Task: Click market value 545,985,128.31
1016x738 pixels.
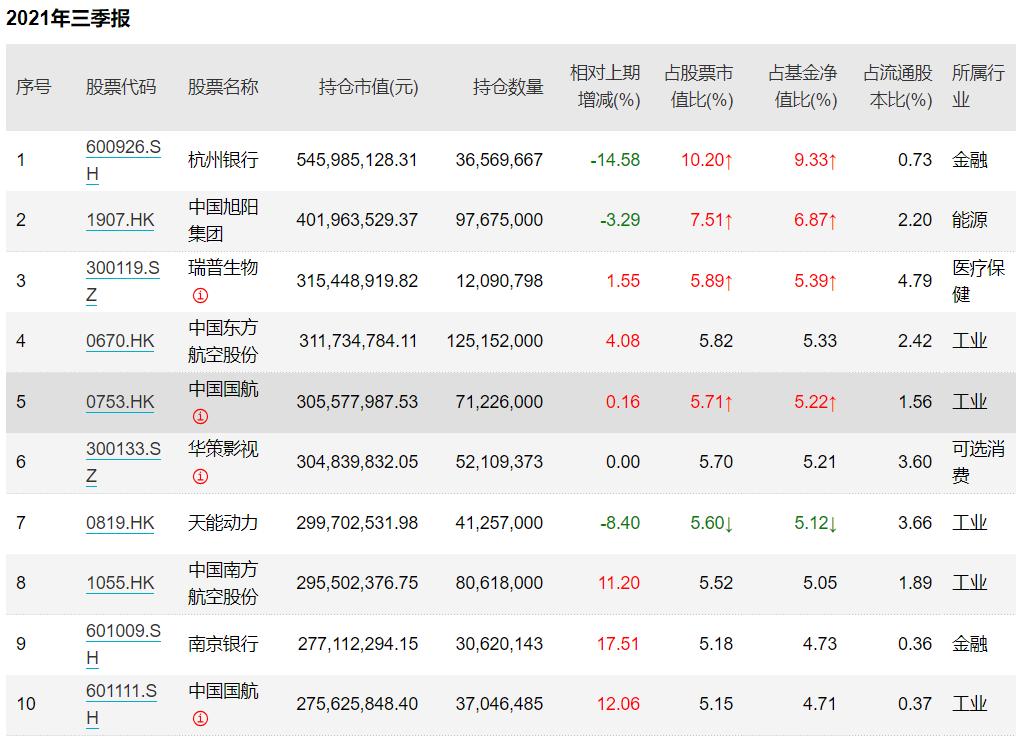Action: coord(357,160)
